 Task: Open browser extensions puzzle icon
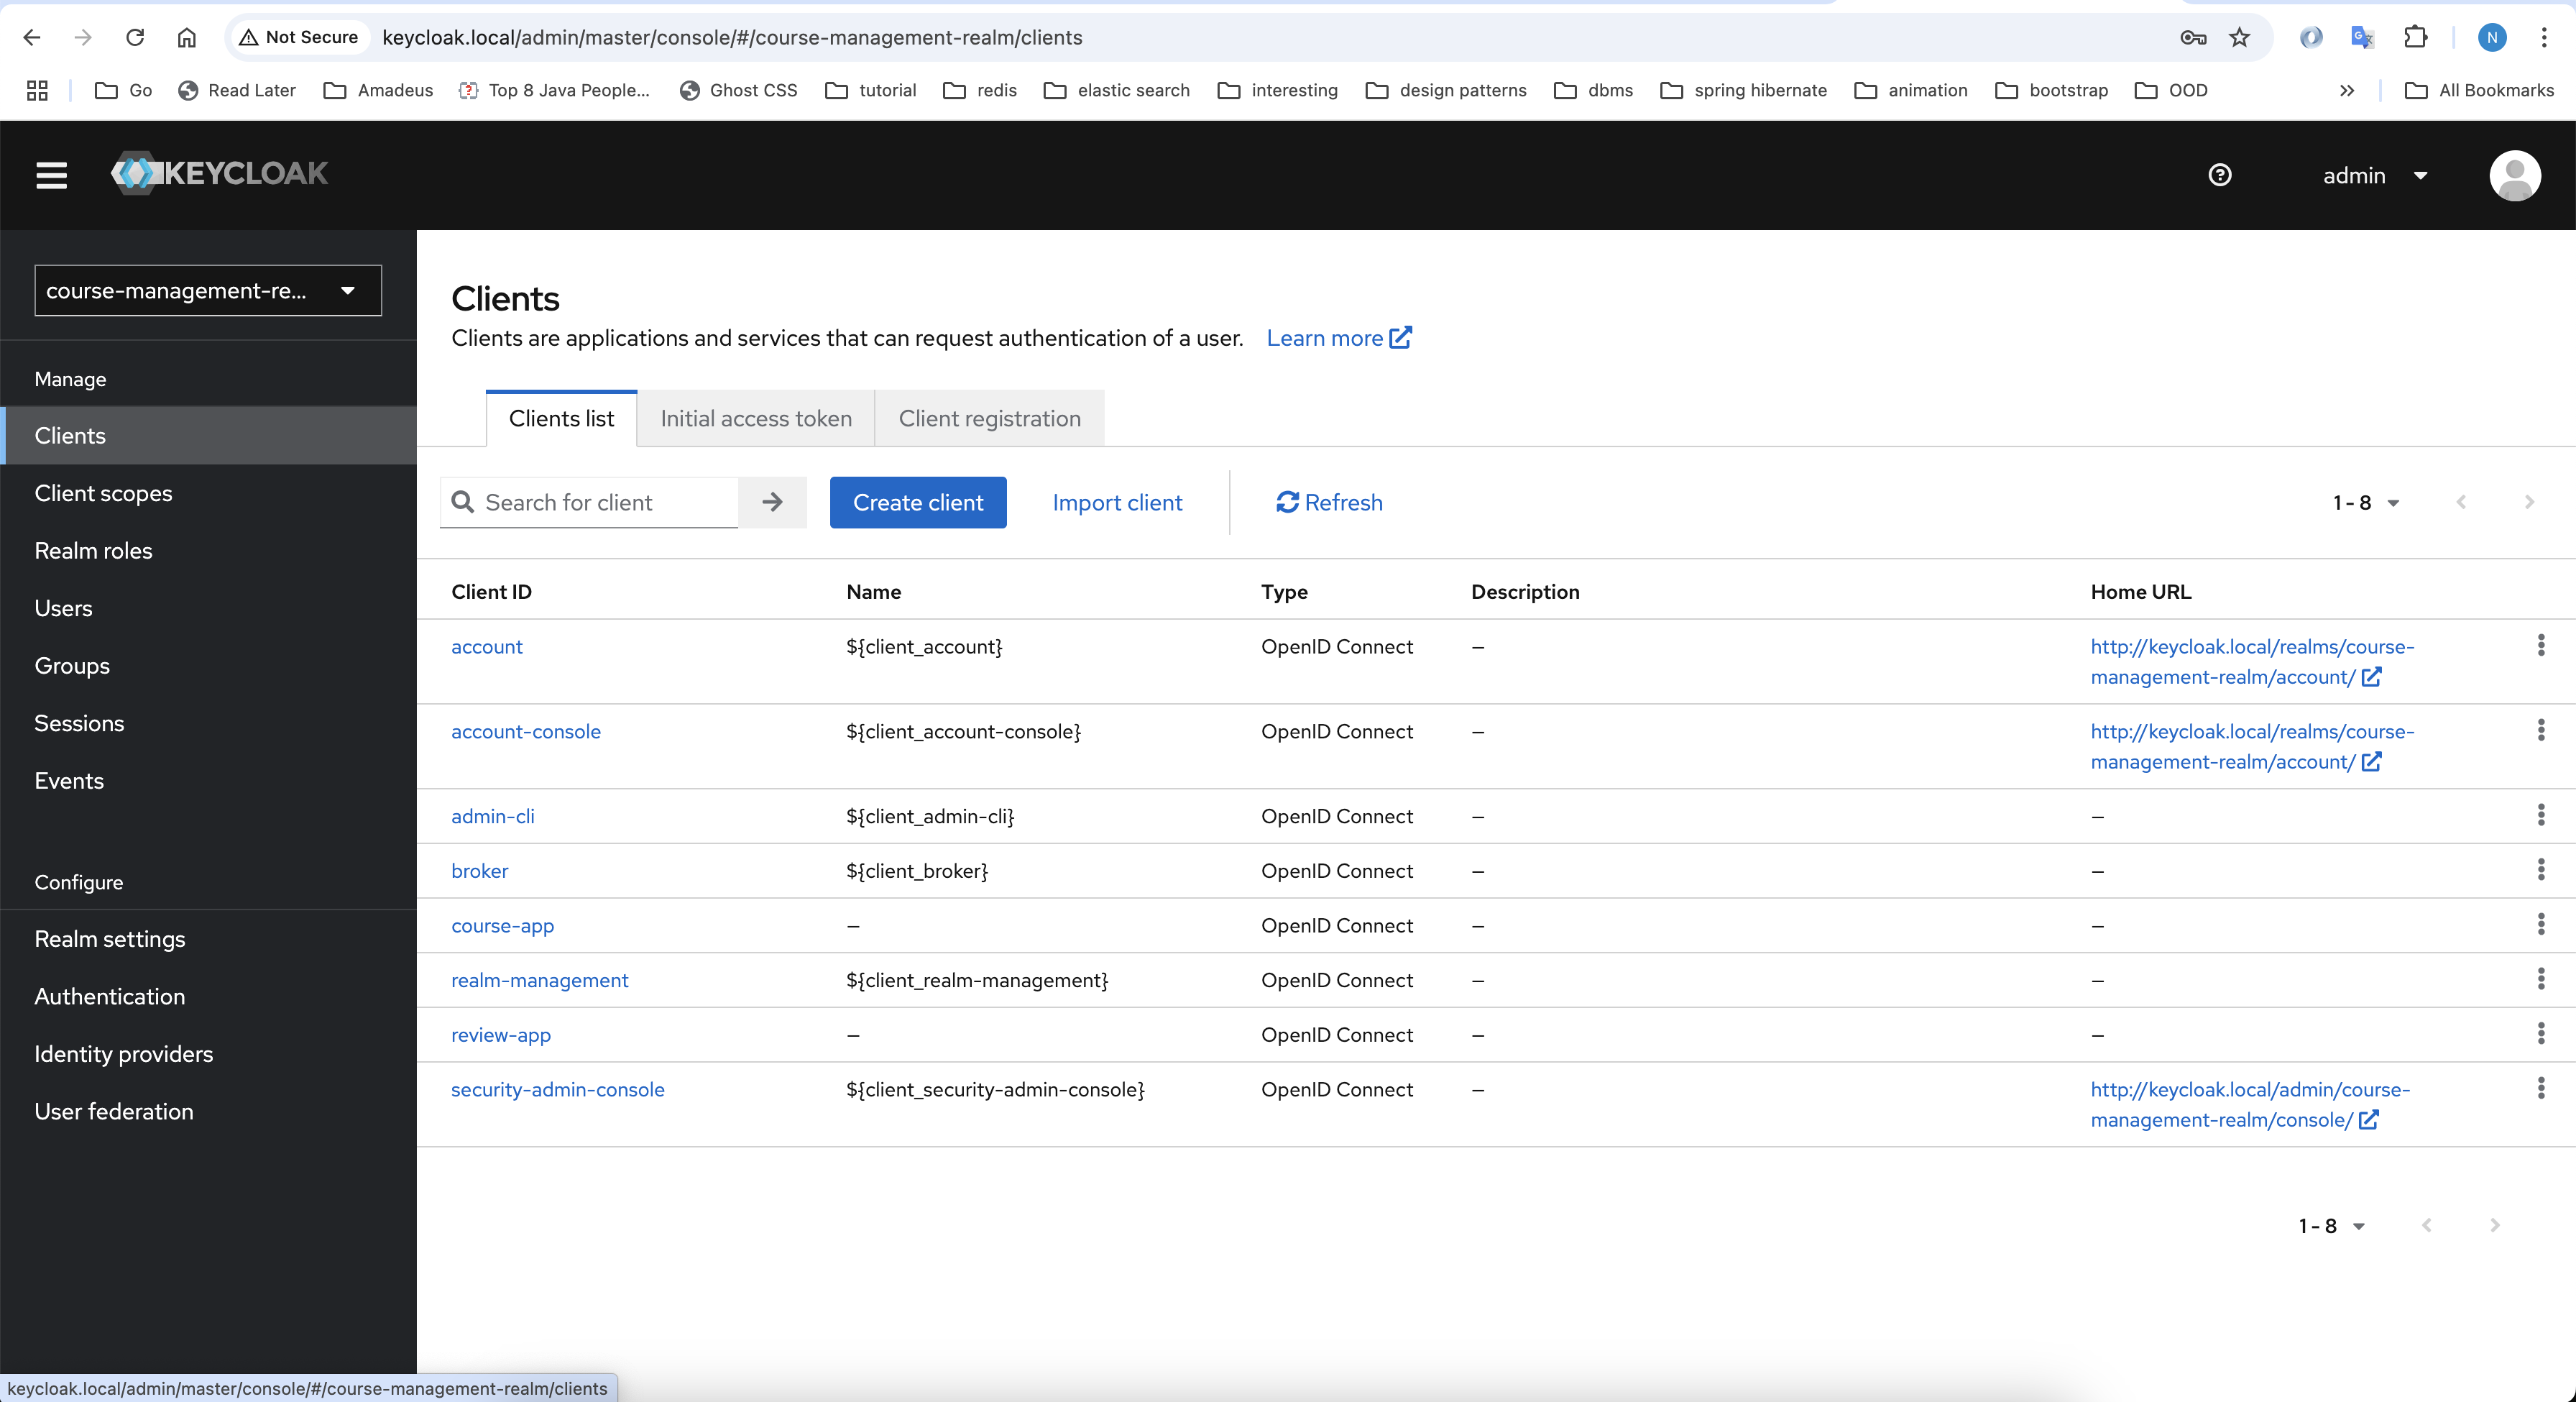pos(2415,37)
